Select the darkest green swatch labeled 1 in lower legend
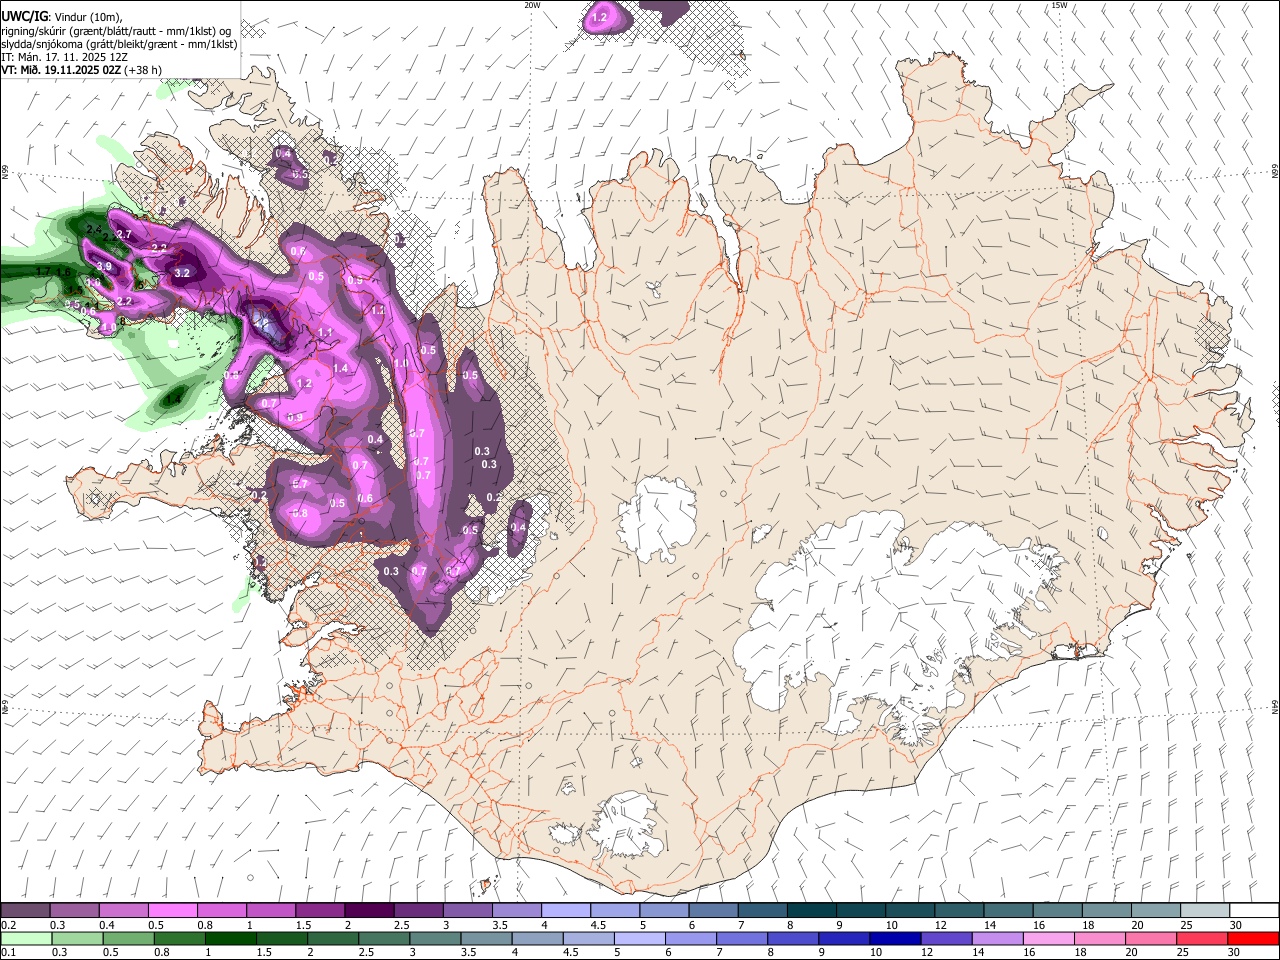Screen dimensions: 1280x960 tap(229, 938)
